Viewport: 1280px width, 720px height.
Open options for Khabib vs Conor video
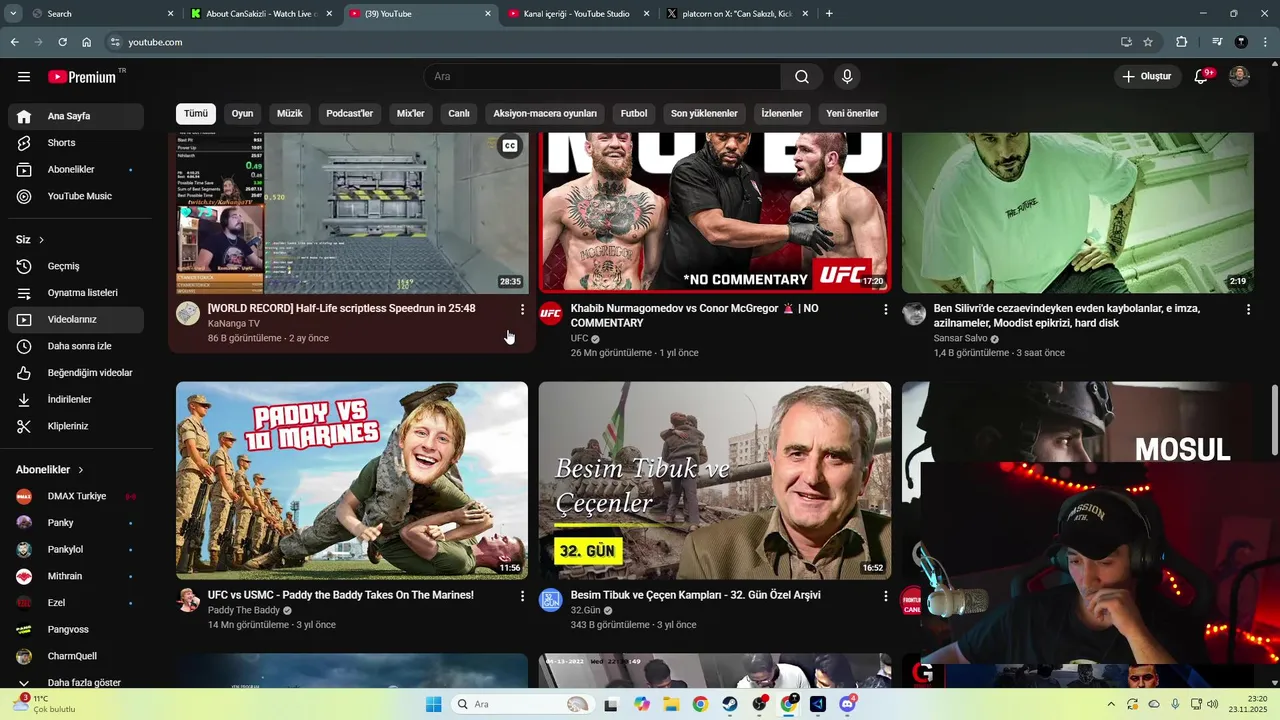(885, 310)
